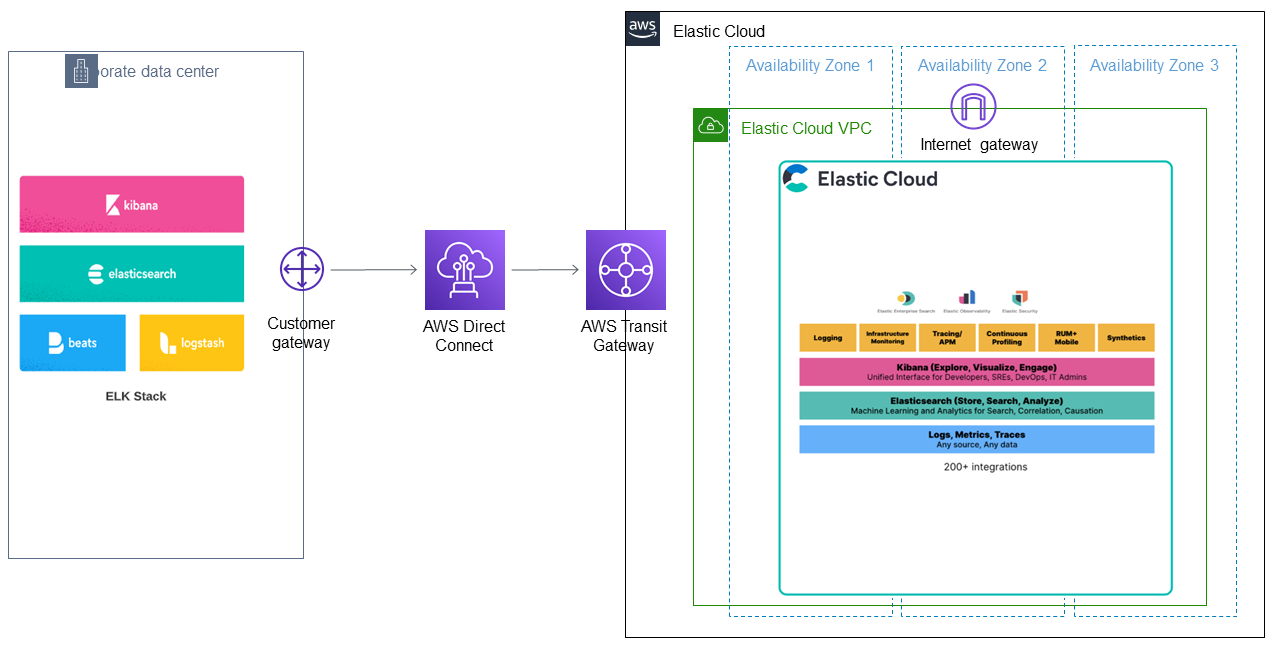Select the yellow logstash block
This screenshot has height=645, width=1272.
192,343
